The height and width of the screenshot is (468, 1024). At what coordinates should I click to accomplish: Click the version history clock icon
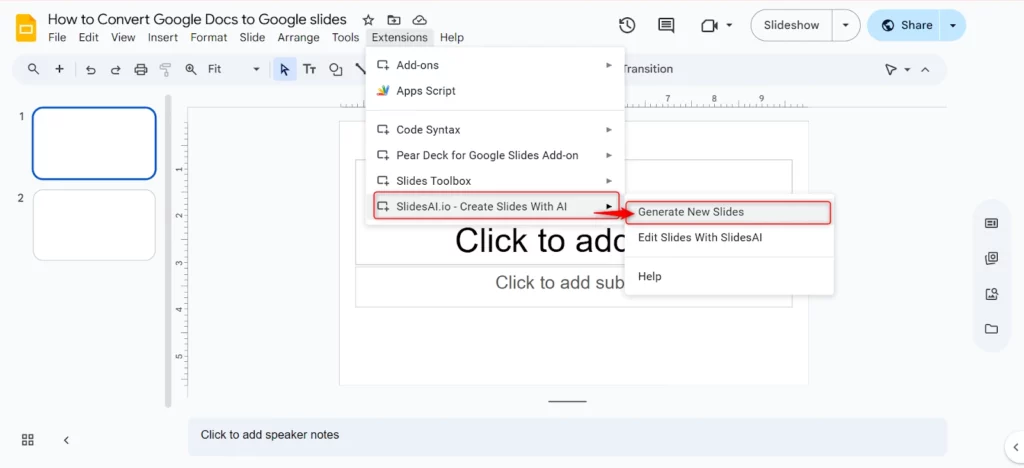pos(627,25)
